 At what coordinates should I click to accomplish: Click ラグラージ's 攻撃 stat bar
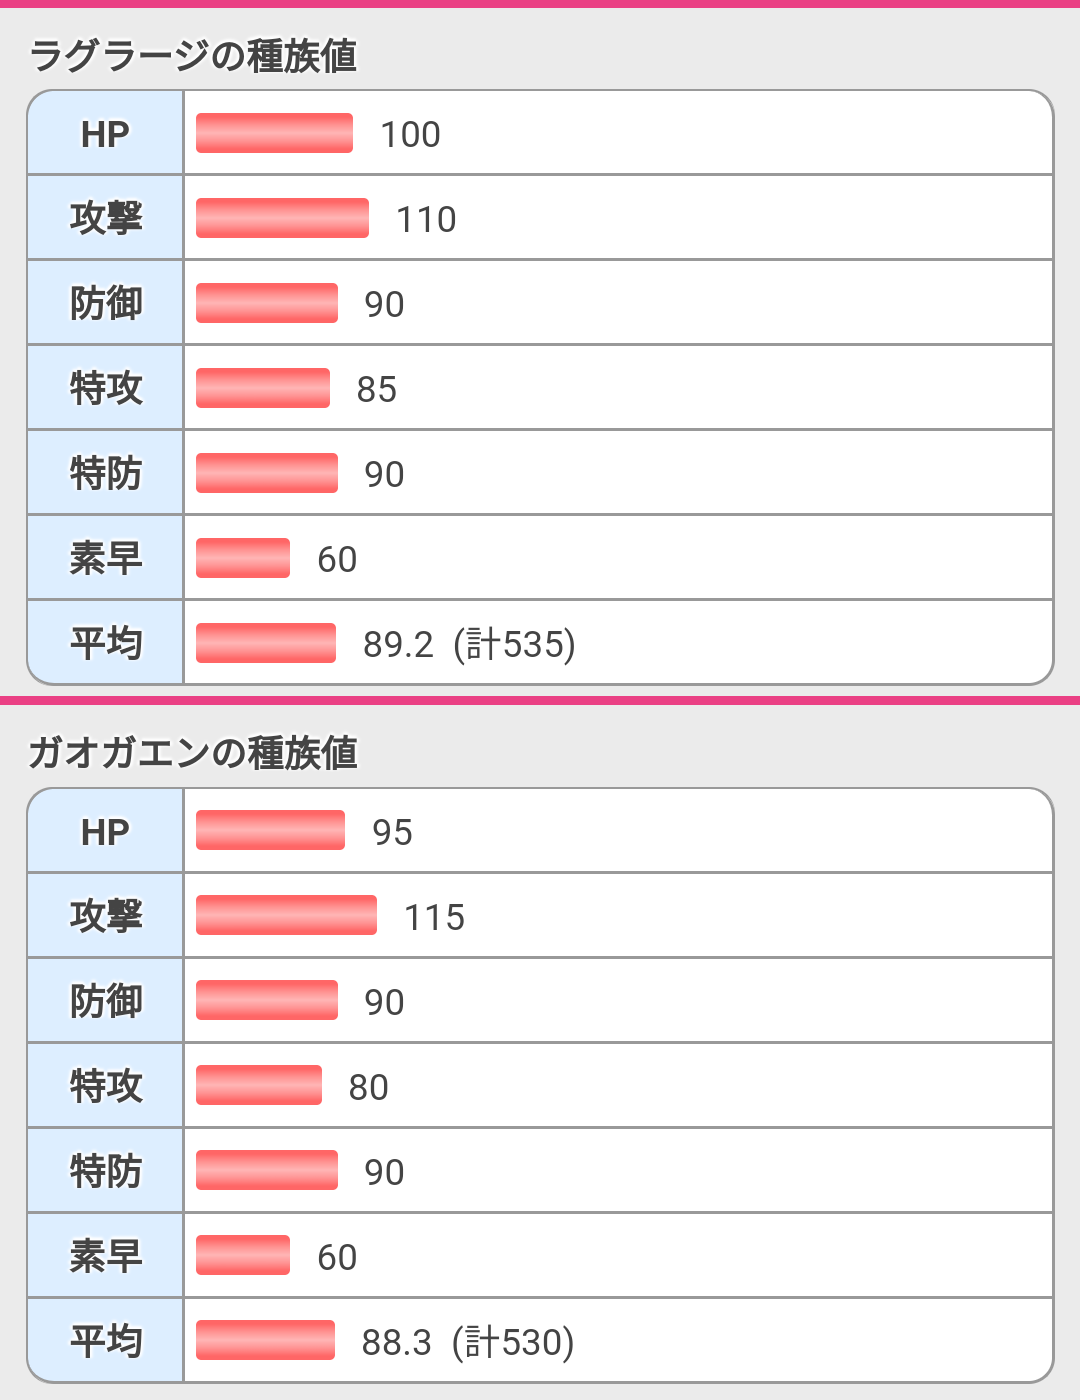(x=282, y=218)
